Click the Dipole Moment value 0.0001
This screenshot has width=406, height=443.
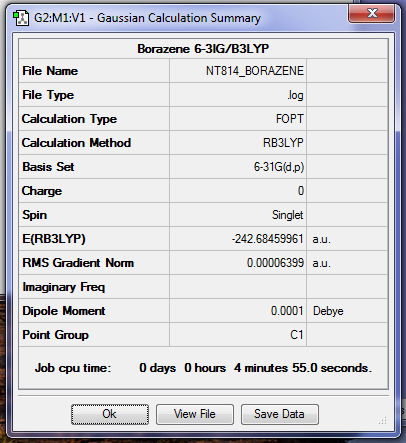click(238, 311)
